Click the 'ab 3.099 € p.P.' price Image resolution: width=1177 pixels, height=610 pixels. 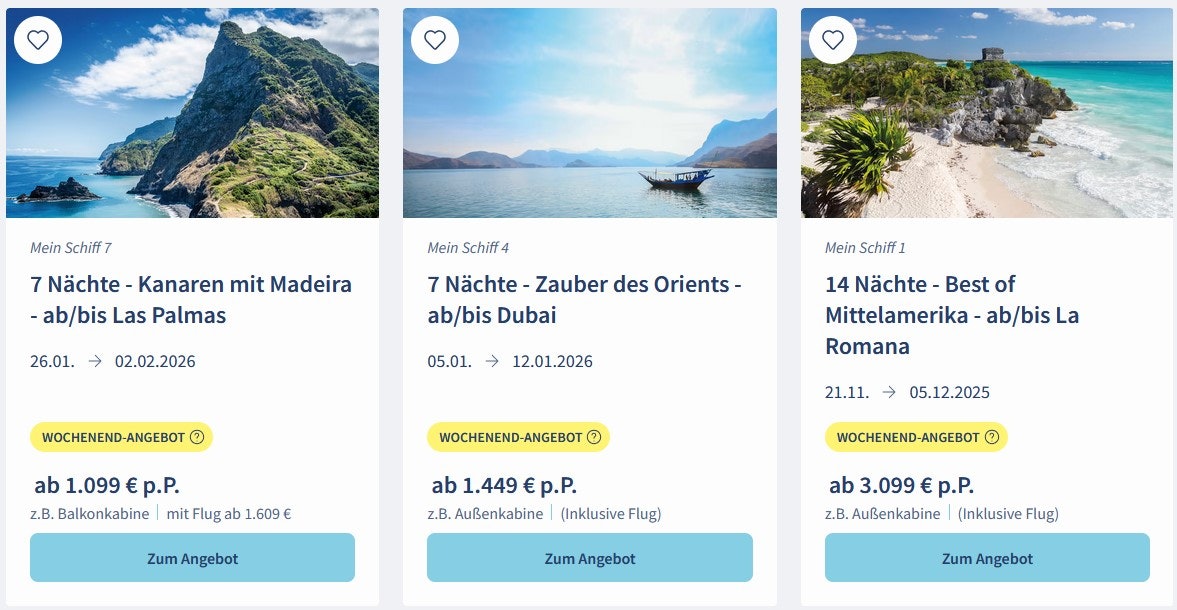(901, 486)
